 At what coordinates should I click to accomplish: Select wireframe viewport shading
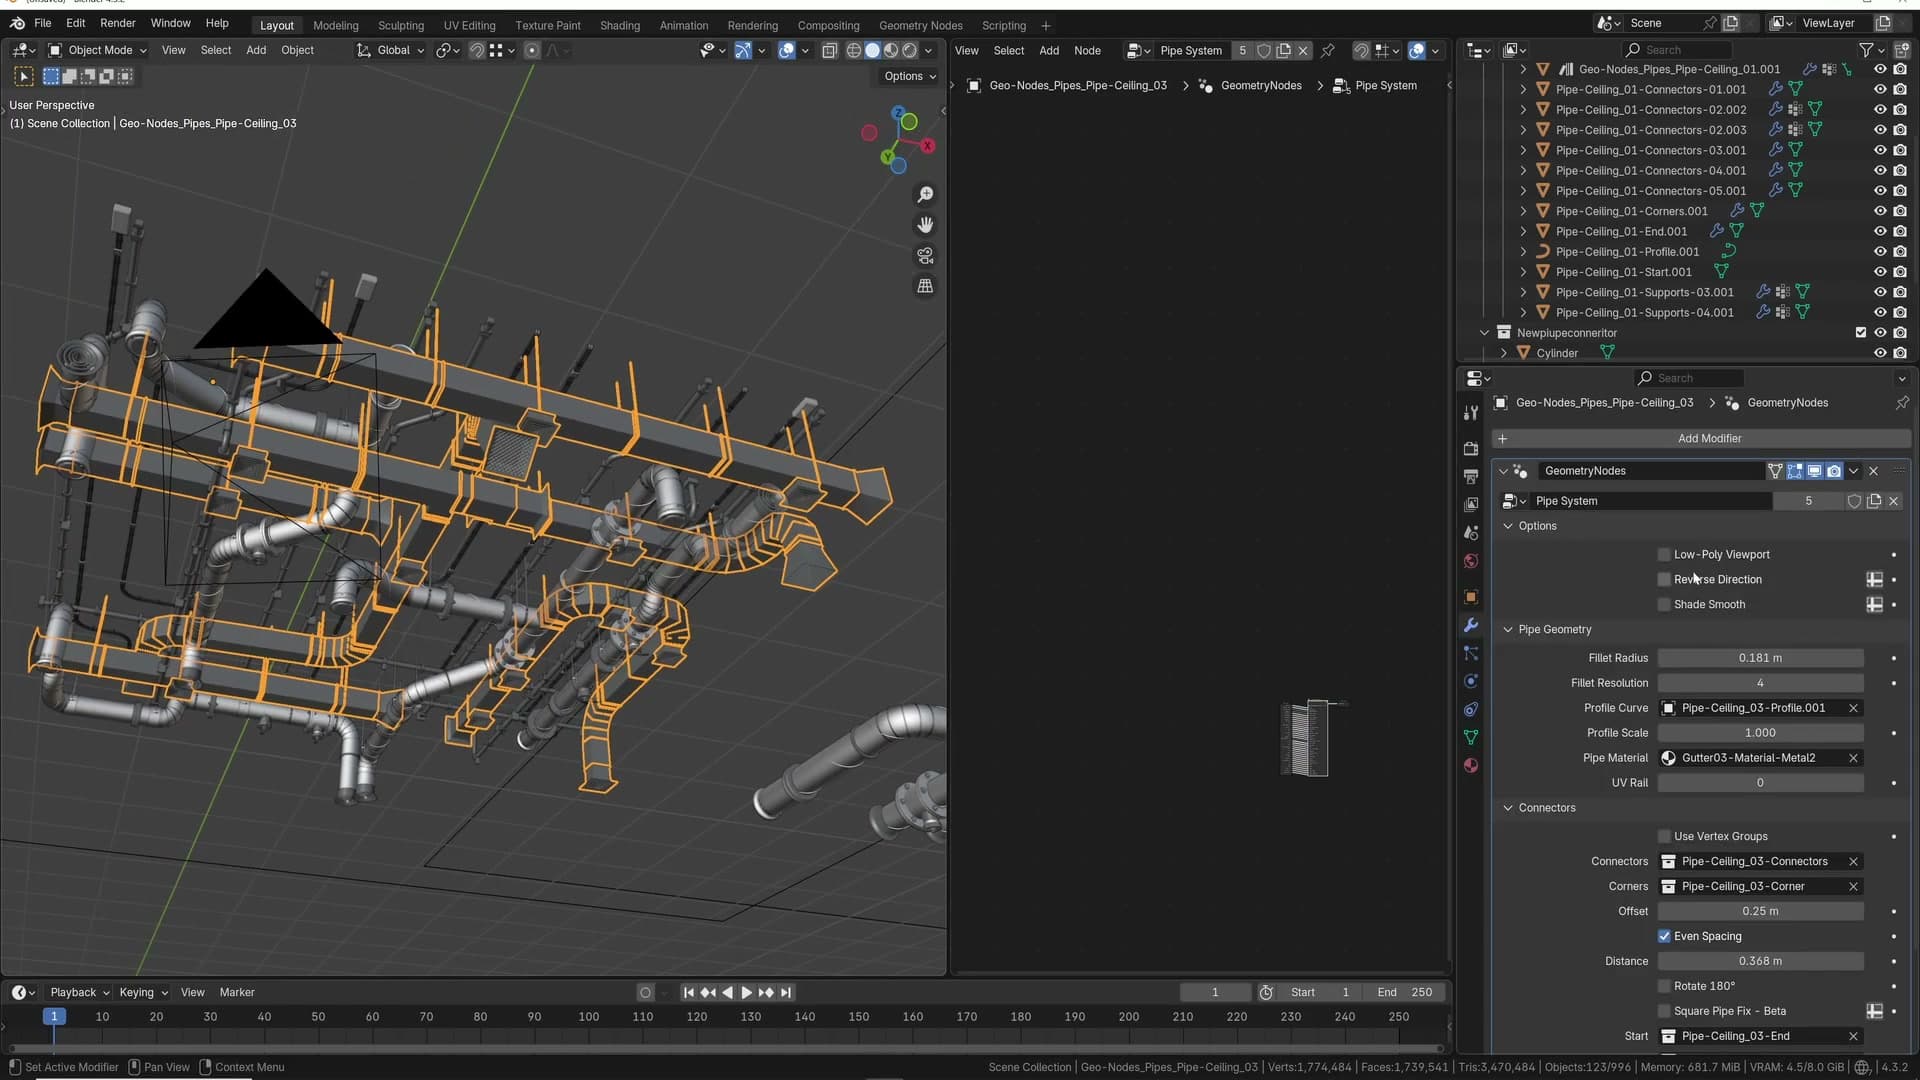click(x=853, y=50)
